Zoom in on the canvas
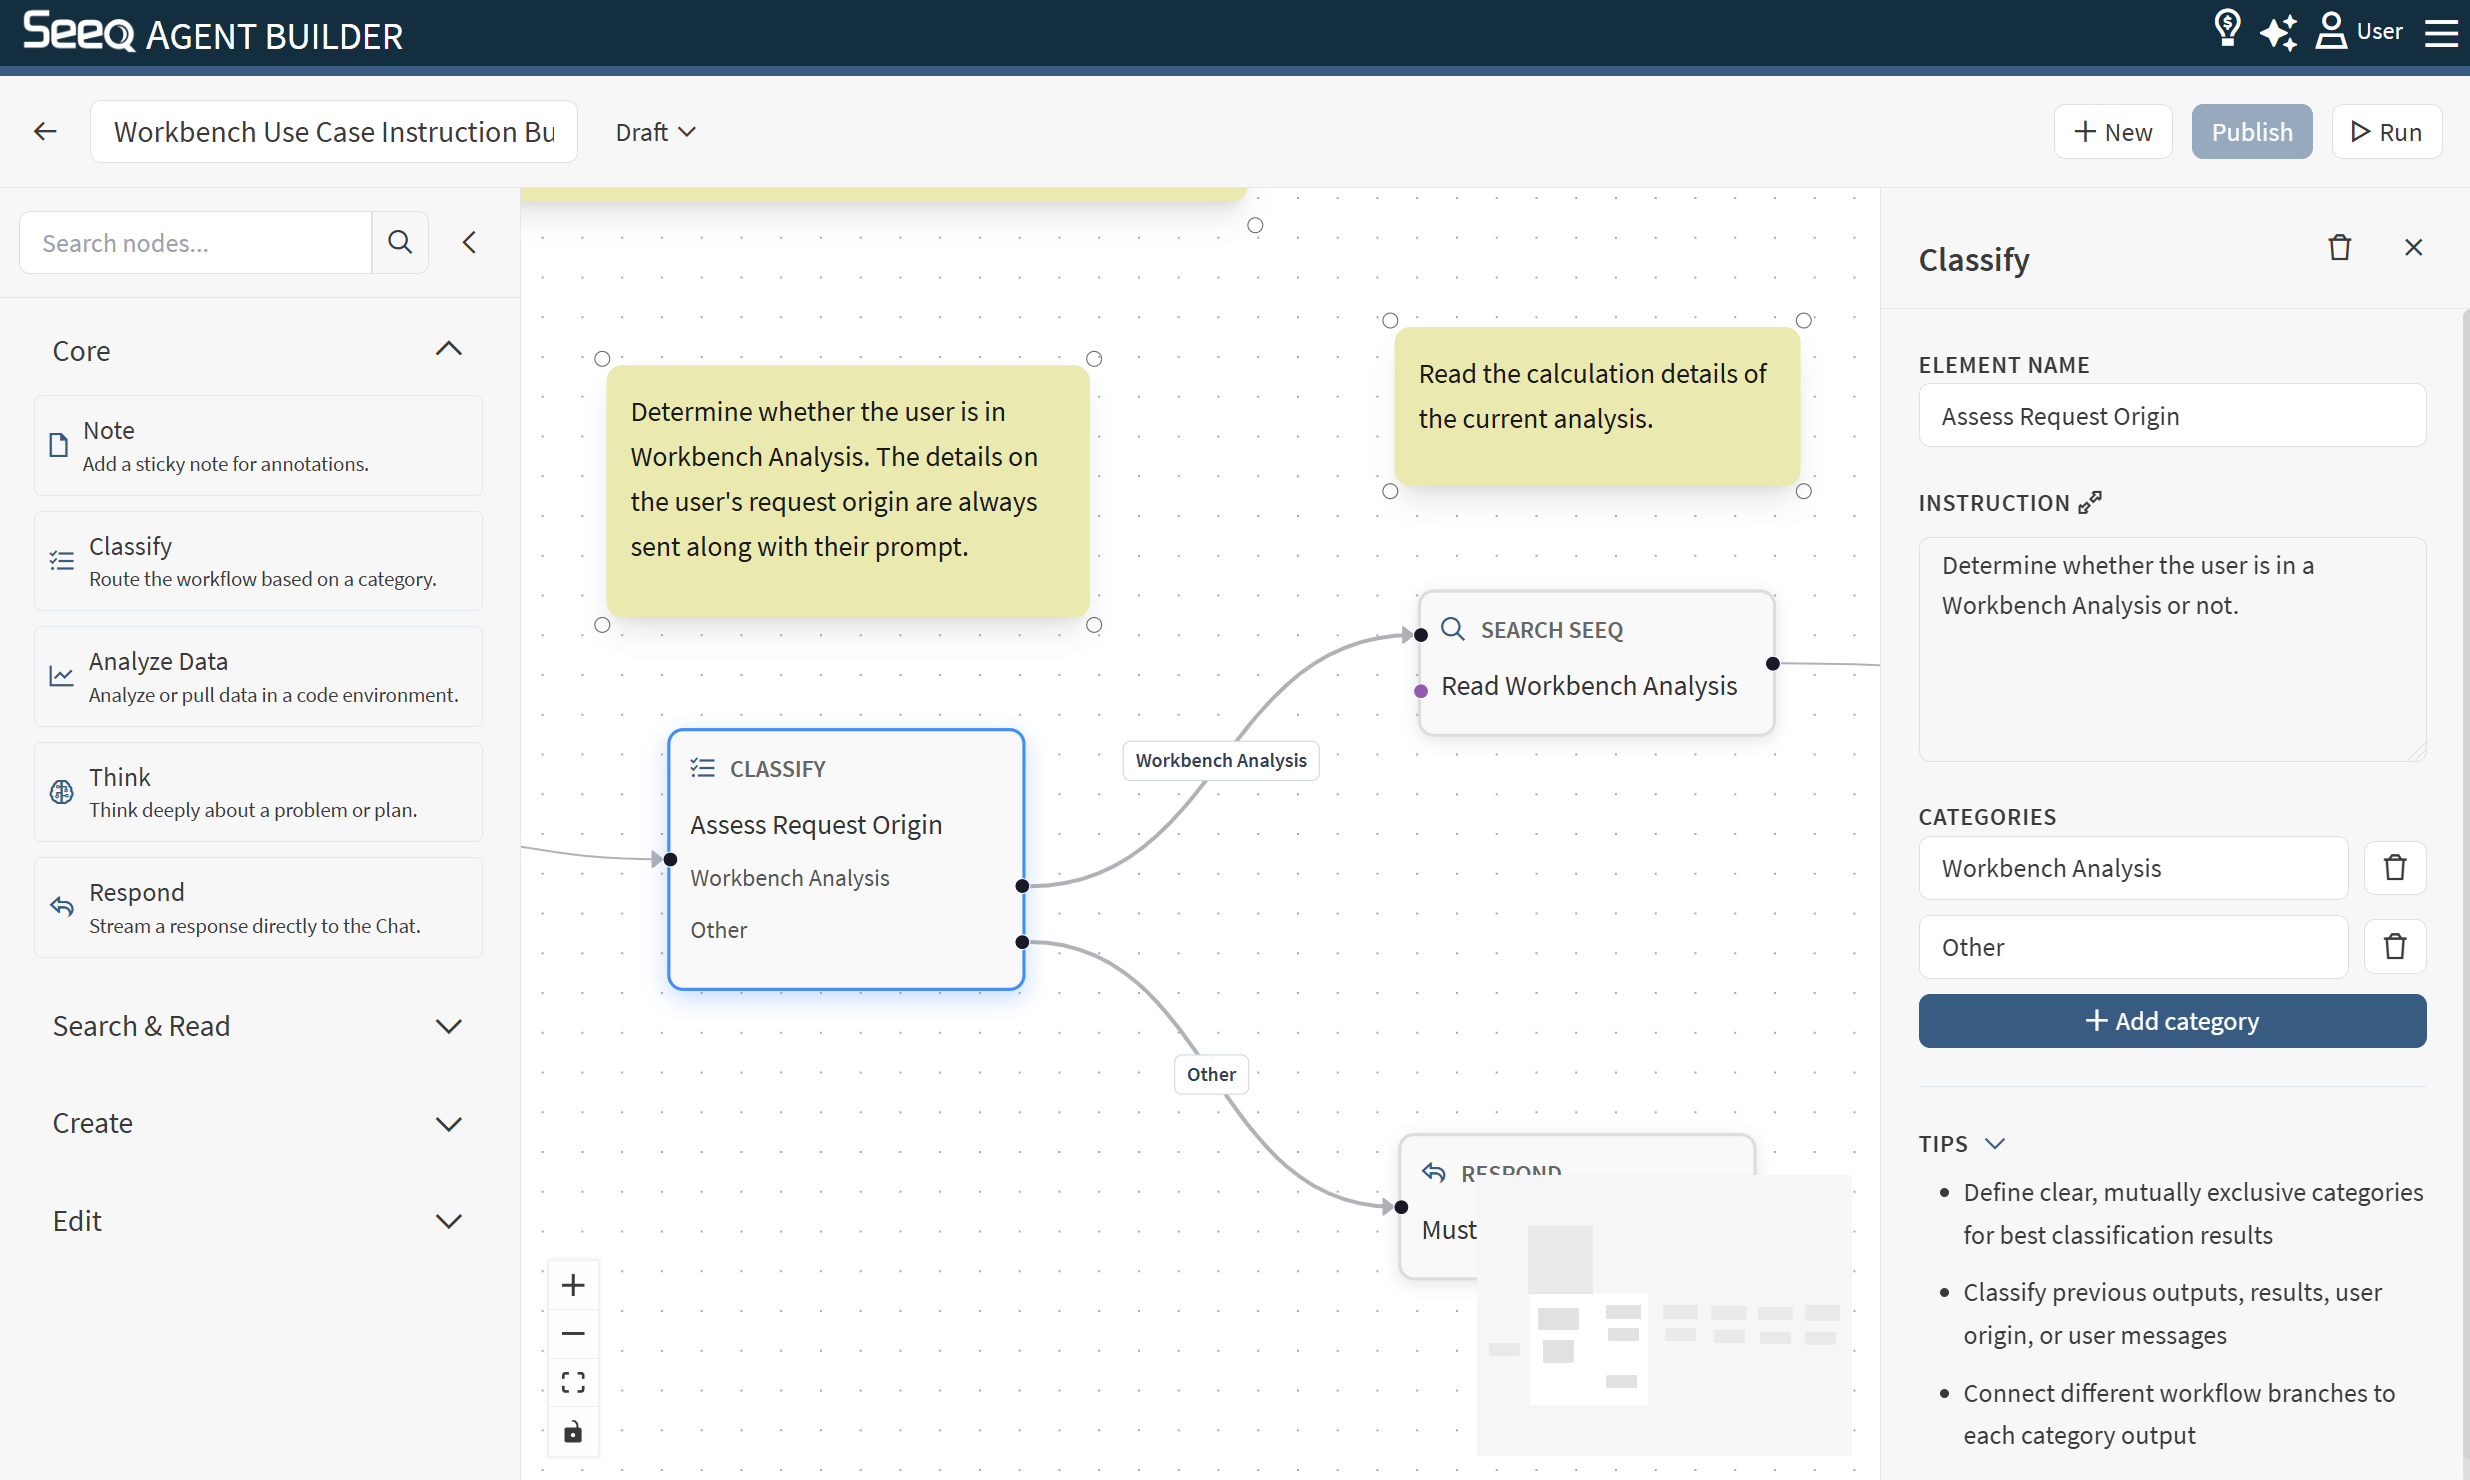 [573, 1285]
